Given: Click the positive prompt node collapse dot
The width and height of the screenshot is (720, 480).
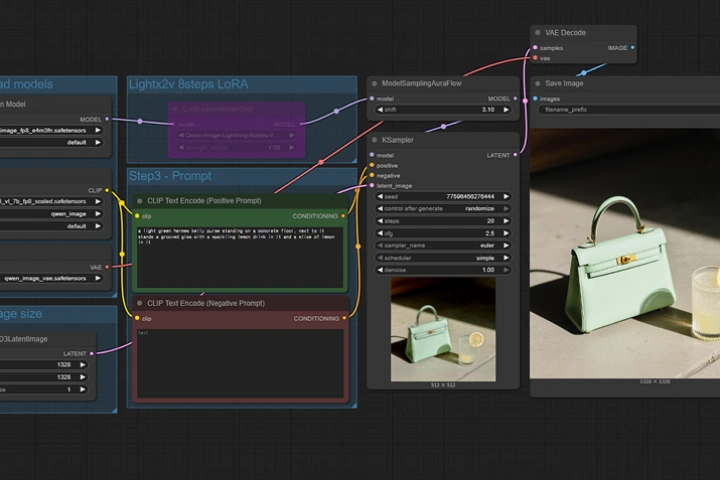Looking at the screenshot, I should pos(140,201).
